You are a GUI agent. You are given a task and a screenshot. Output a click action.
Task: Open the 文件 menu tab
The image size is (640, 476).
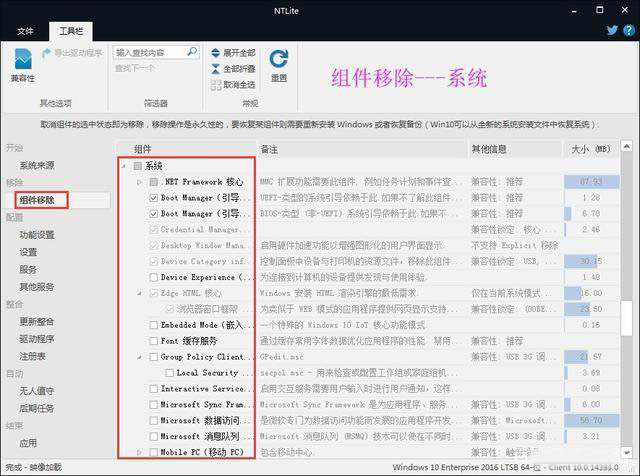click(25, 31)
